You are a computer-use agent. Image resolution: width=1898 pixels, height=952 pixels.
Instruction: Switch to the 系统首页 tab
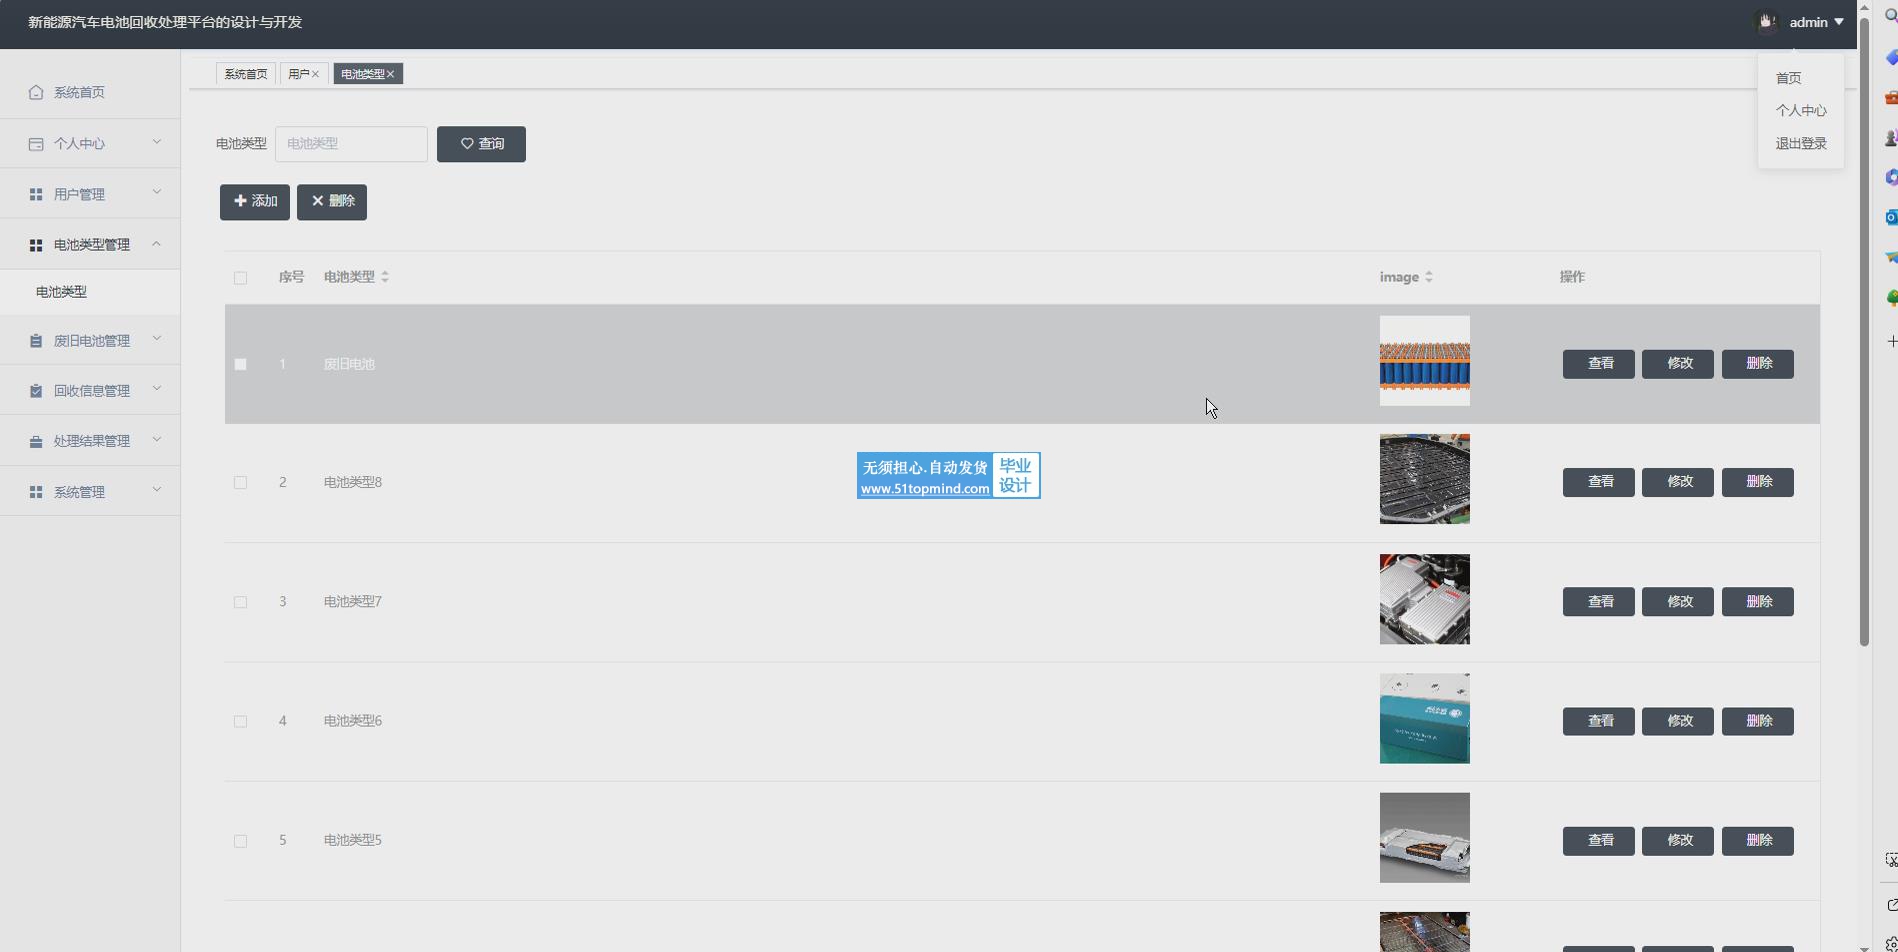click(245, 74)
